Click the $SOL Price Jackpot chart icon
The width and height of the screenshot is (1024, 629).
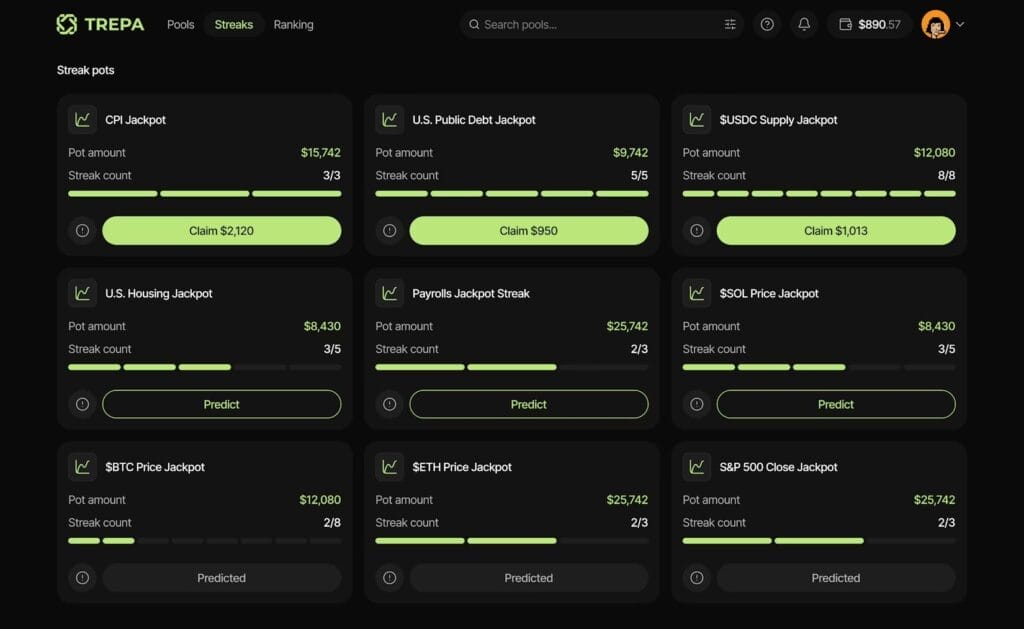click(x=697, y=293)
